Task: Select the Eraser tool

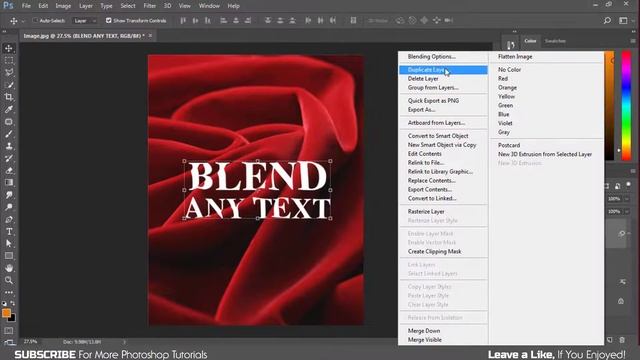Action: [9, 171]
